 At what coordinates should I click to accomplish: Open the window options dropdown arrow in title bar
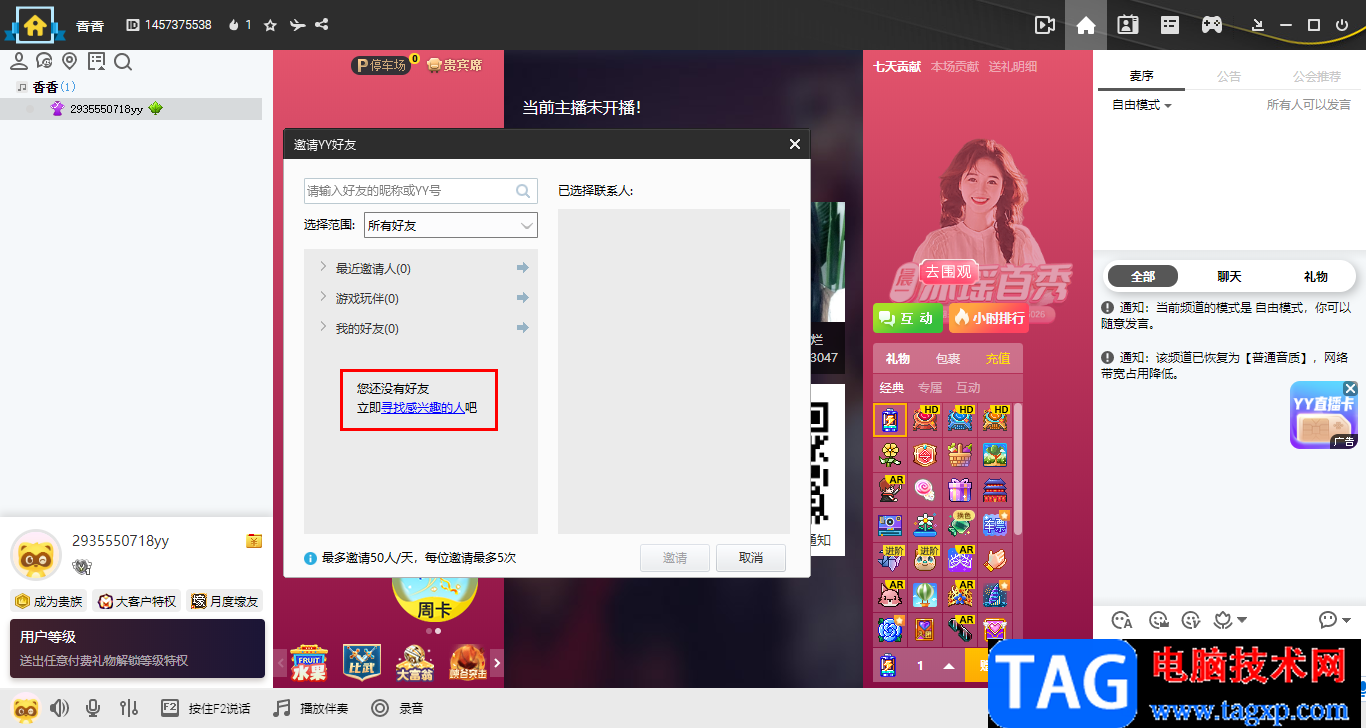tap(1258, 25)
